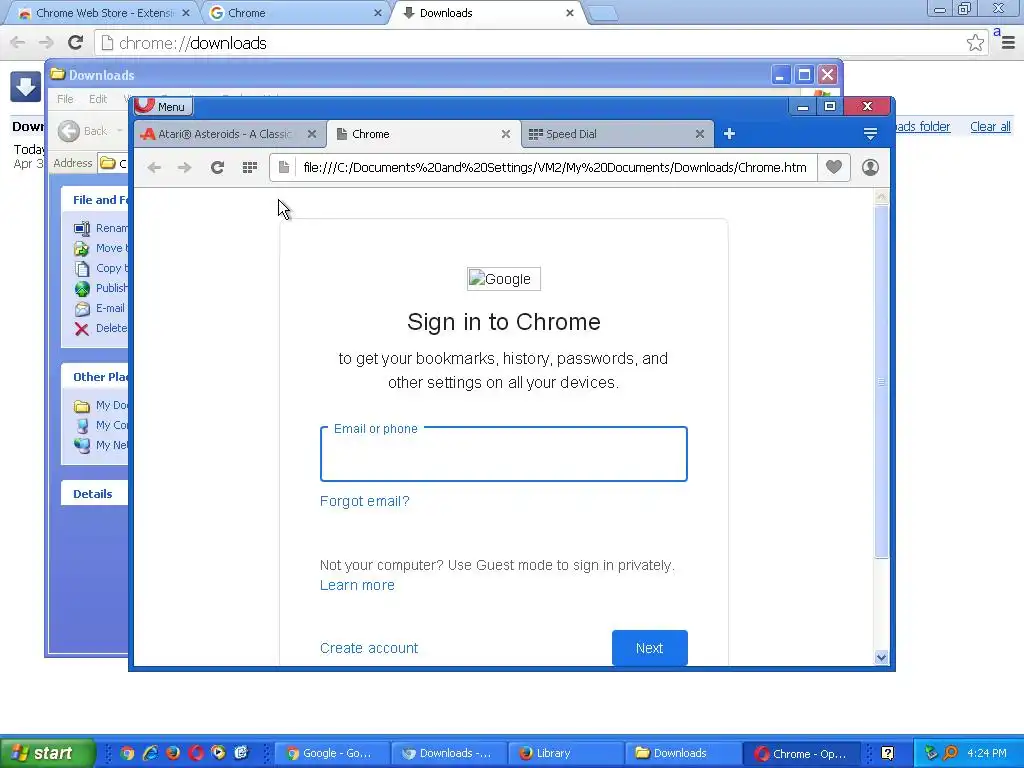
Task: Go forward in Opera
Action: click(x=185, y=168)
